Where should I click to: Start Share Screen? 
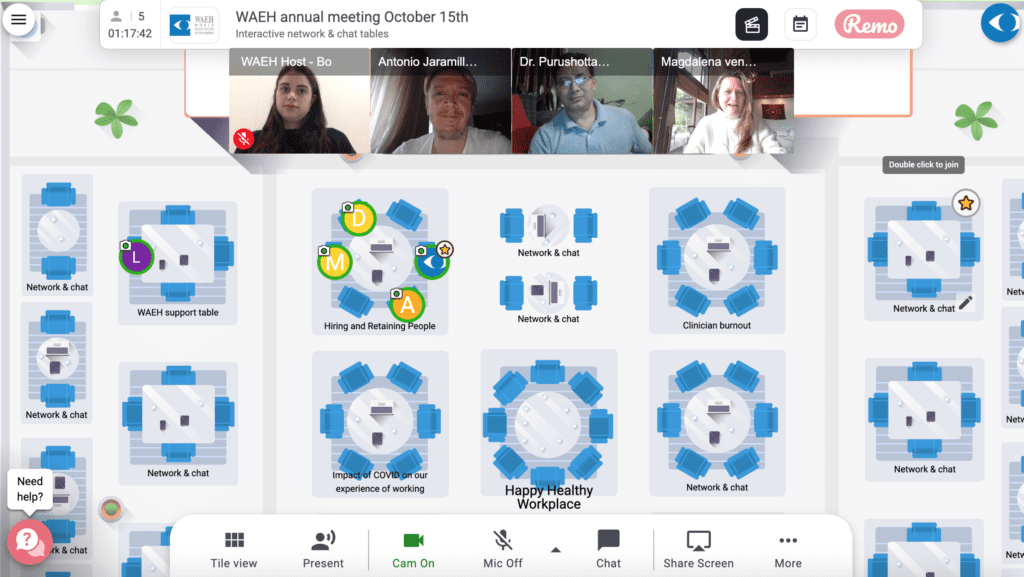(x=698, y=550)
